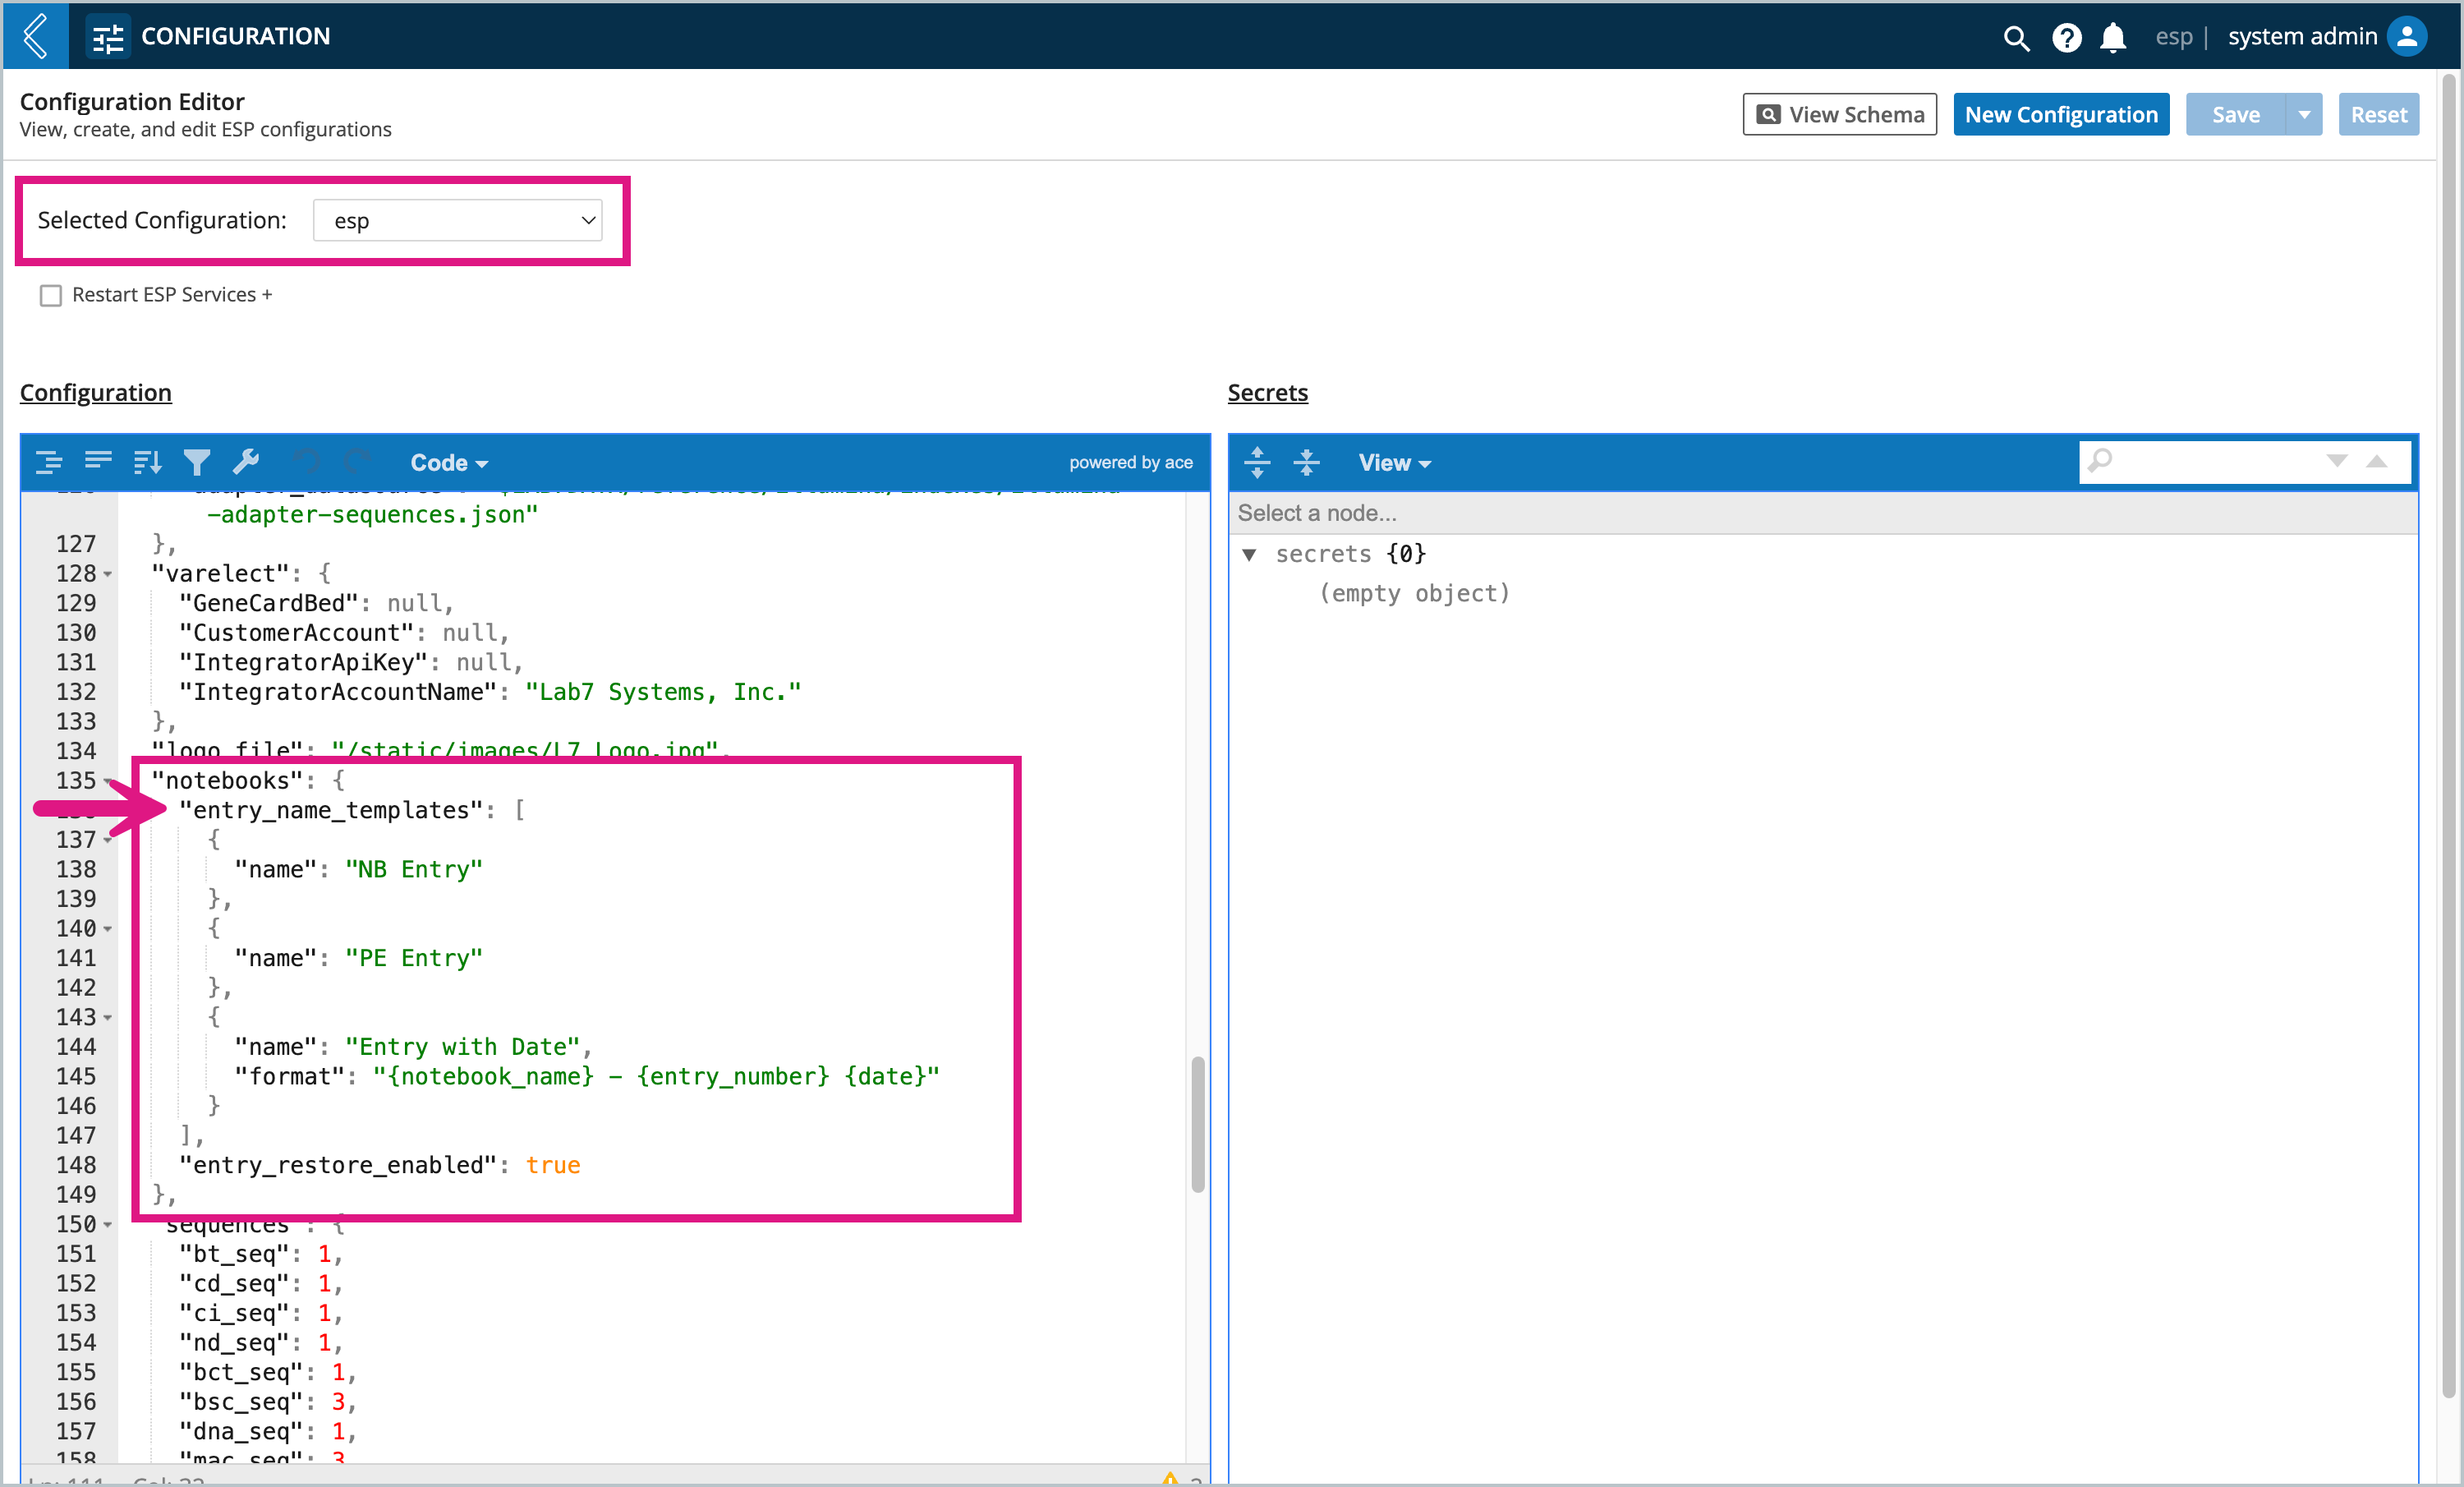
Task: Open global search magnifier in header
Action: coord(2016,38)
